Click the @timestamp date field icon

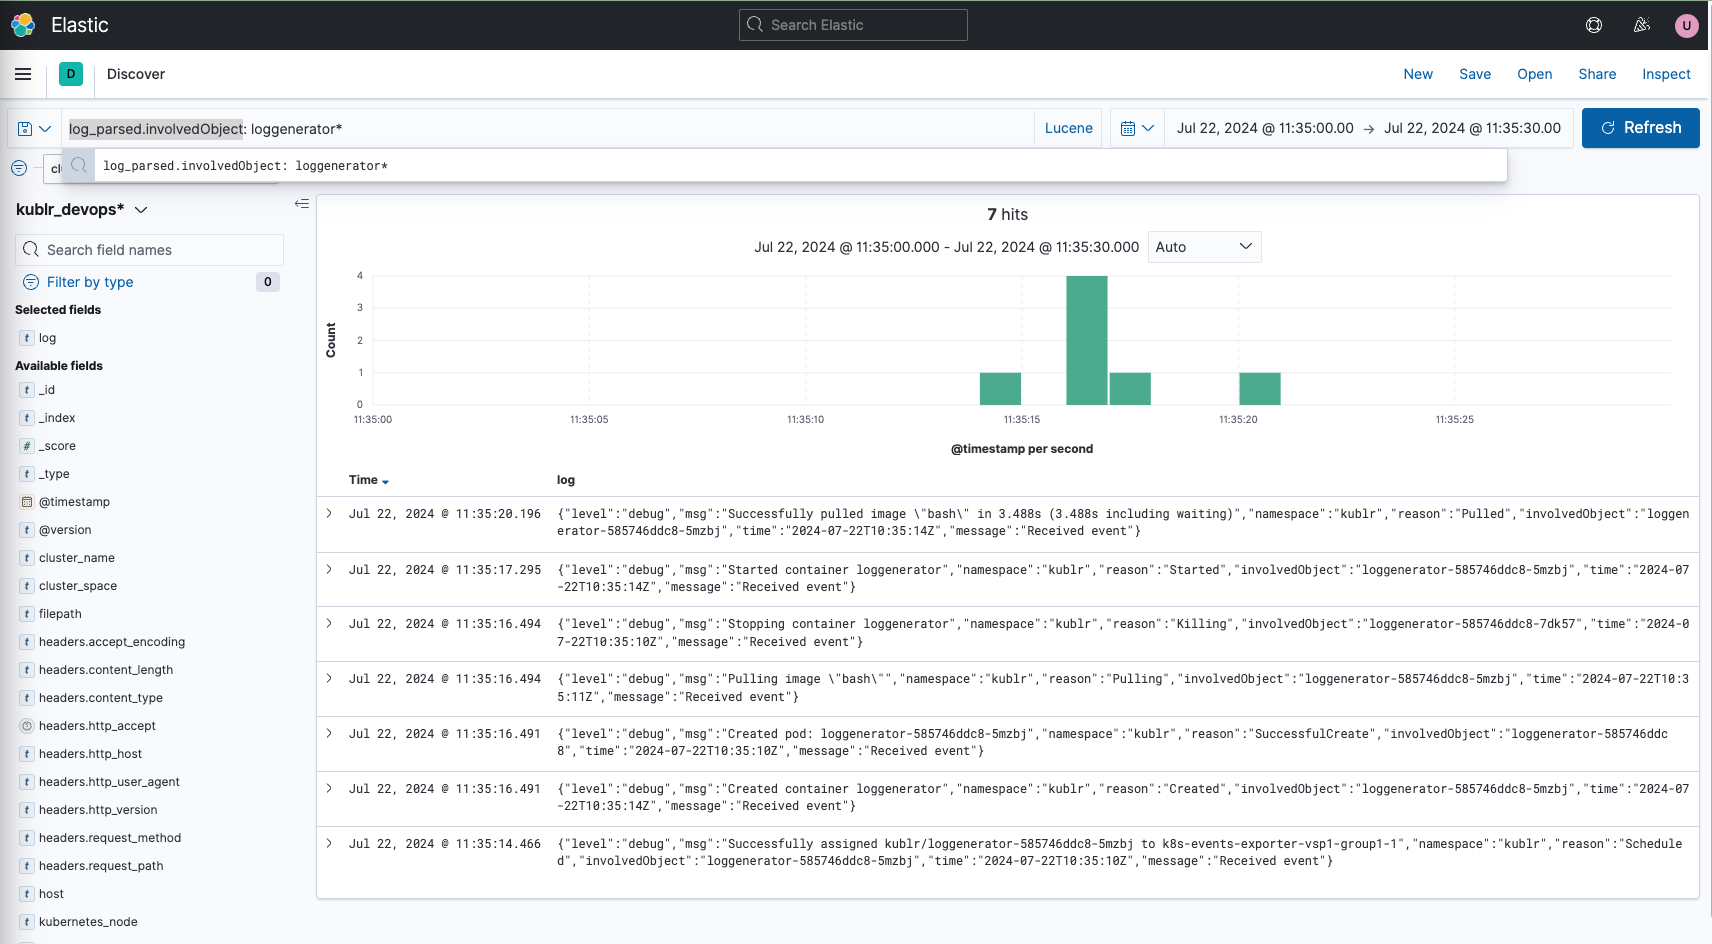[x=27, y=502]
